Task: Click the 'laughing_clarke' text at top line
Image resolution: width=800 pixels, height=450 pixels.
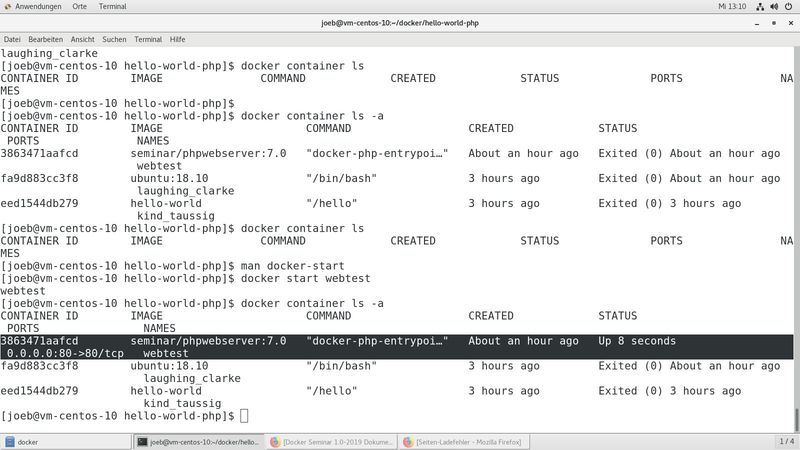Action: click(49, 54)
